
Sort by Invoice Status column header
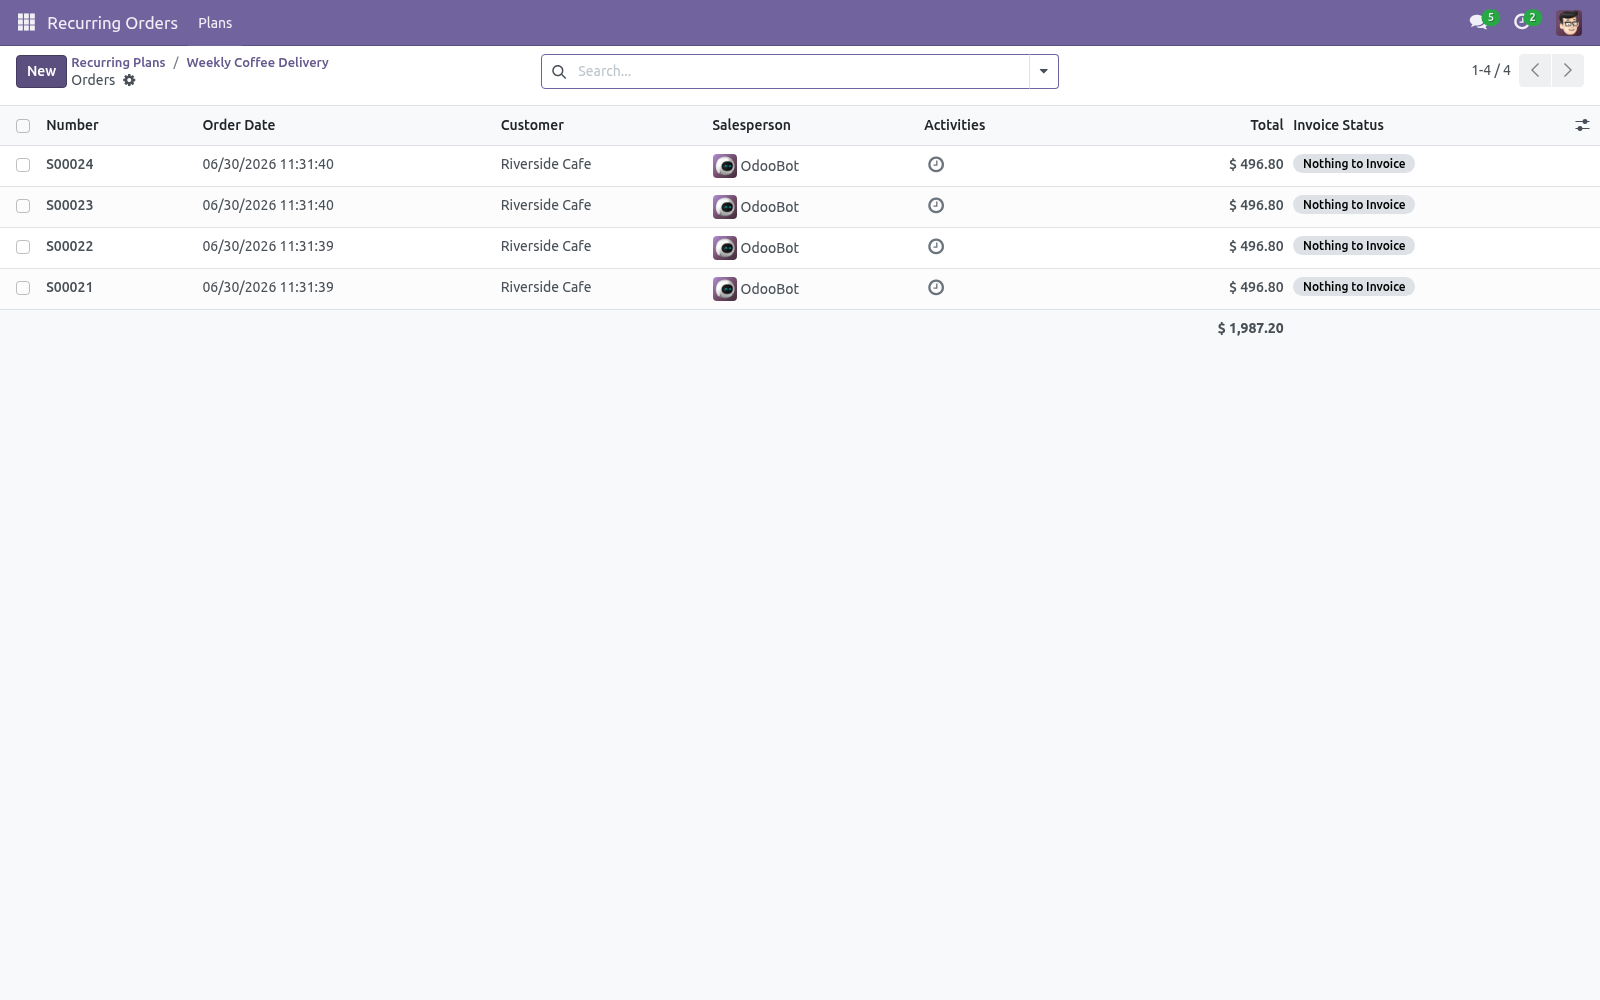(1338, 125)
